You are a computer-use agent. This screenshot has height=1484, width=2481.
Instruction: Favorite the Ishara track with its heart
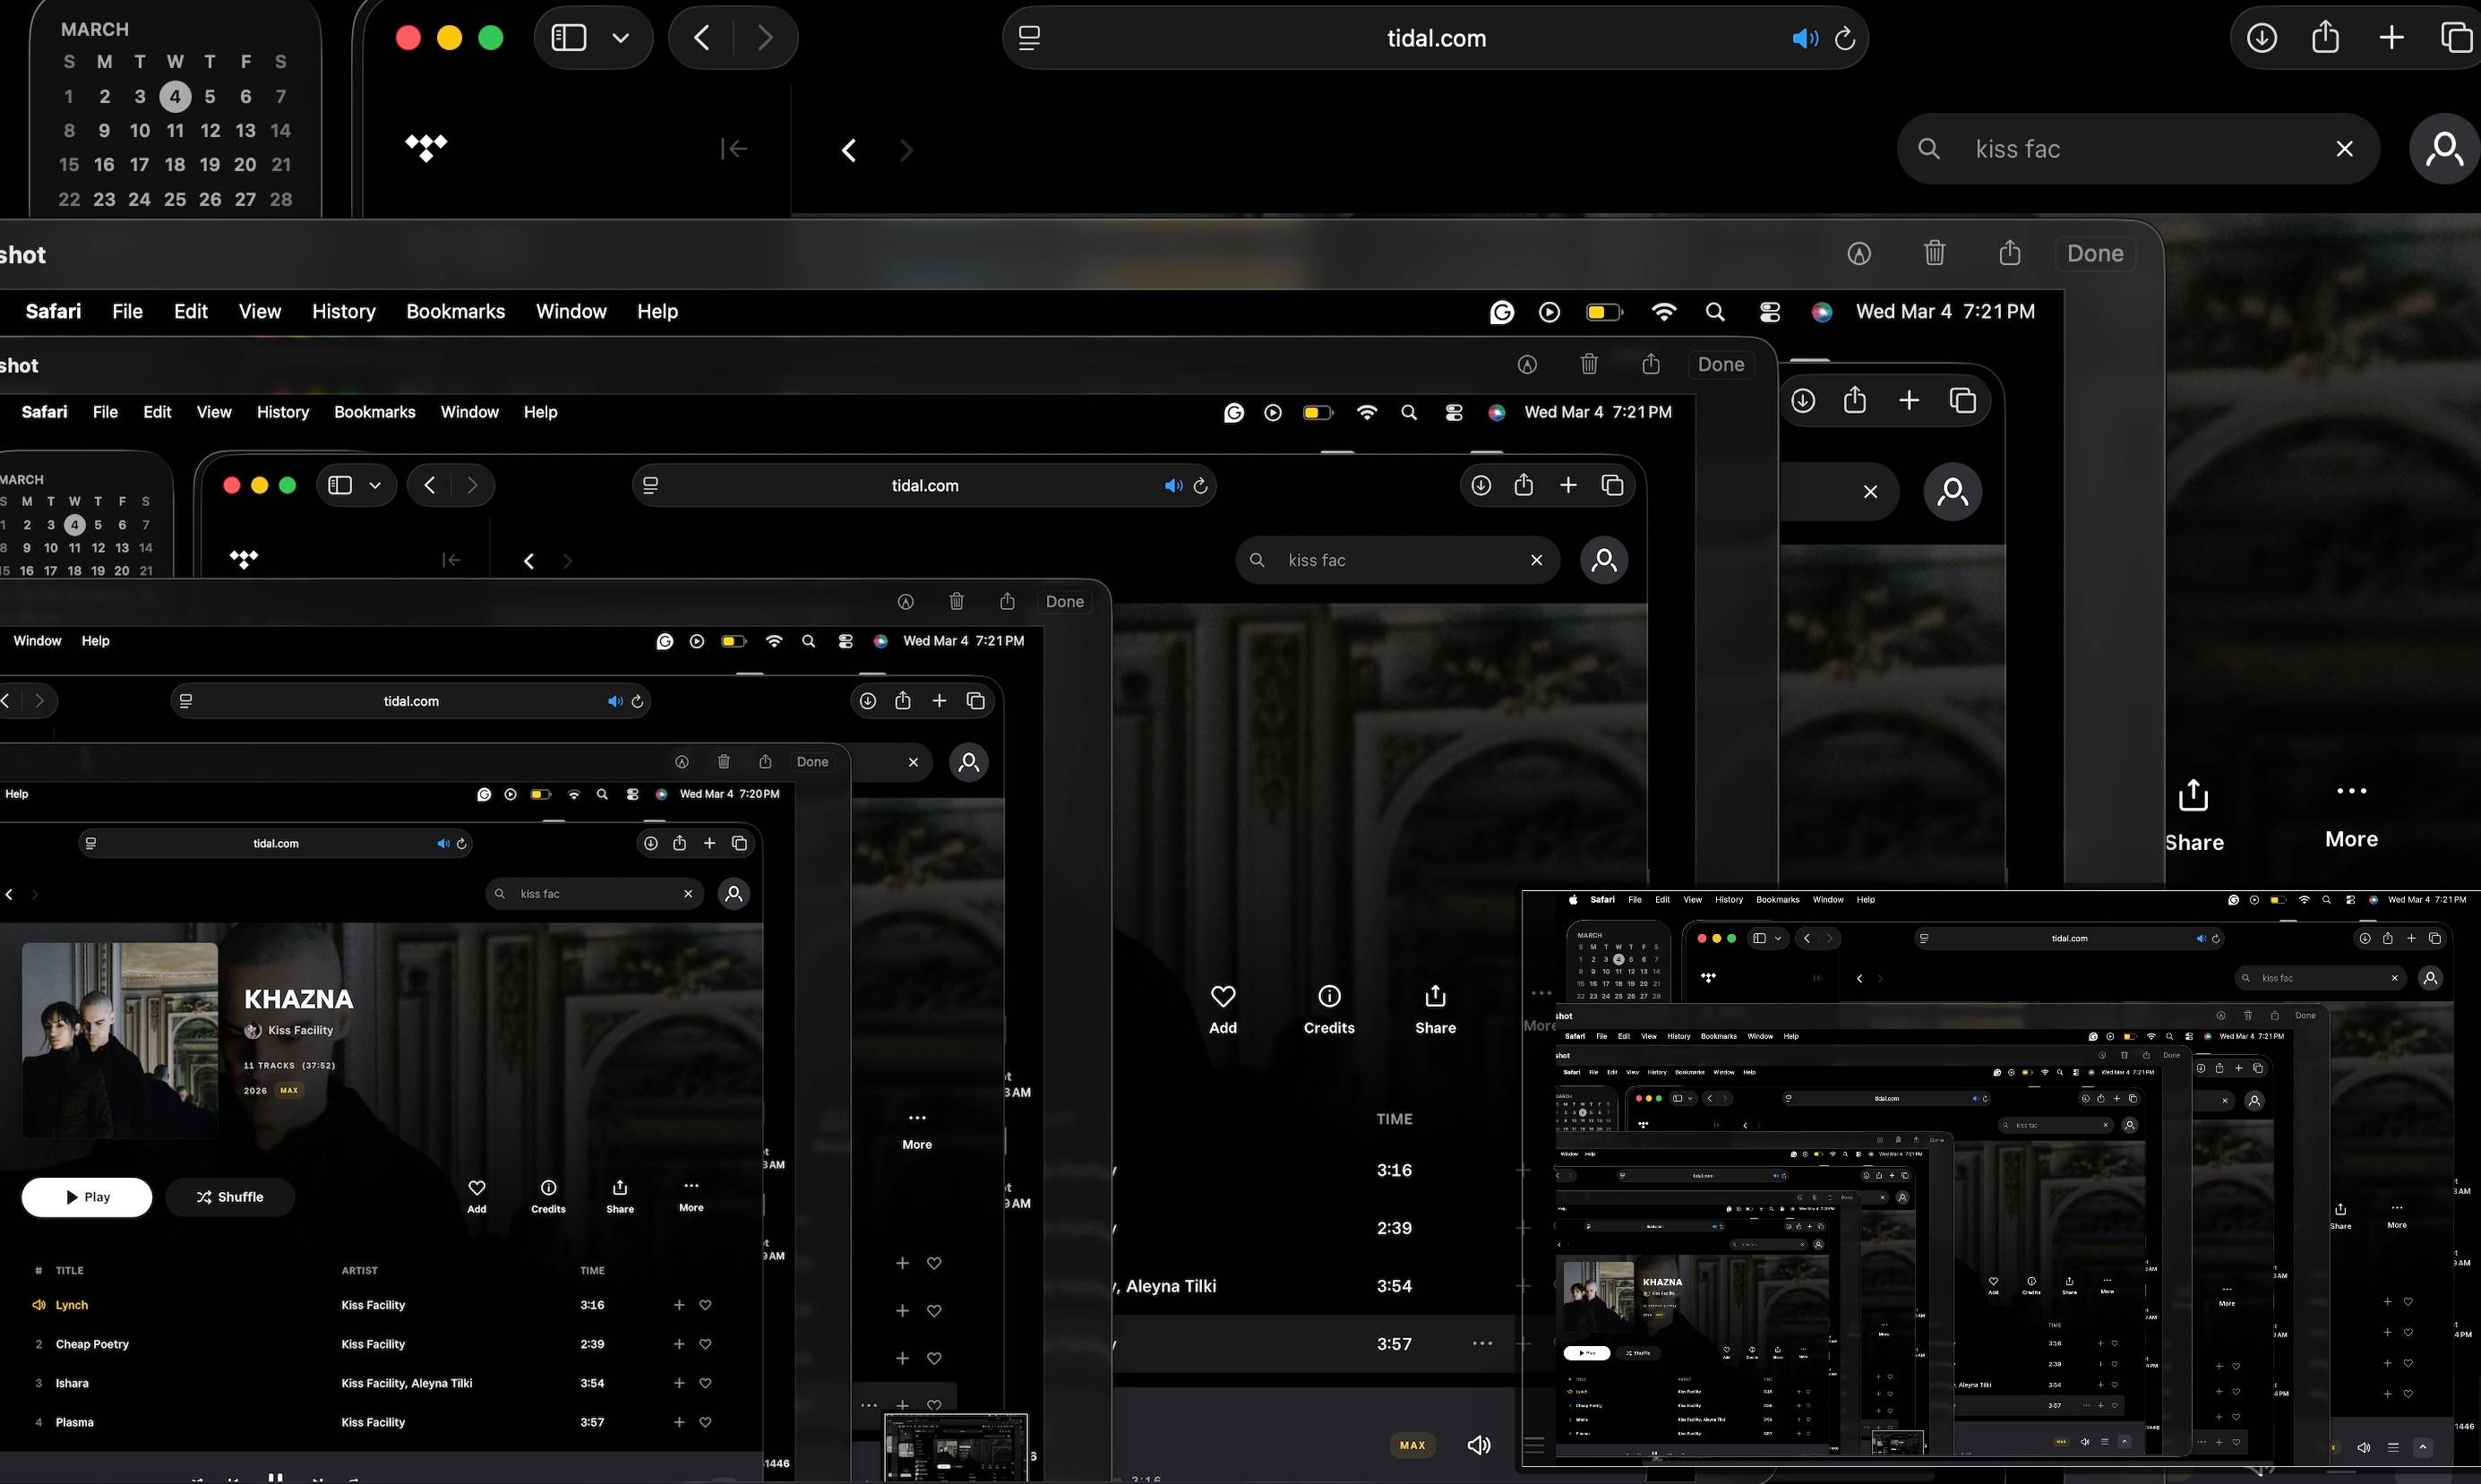[705, 1383]
